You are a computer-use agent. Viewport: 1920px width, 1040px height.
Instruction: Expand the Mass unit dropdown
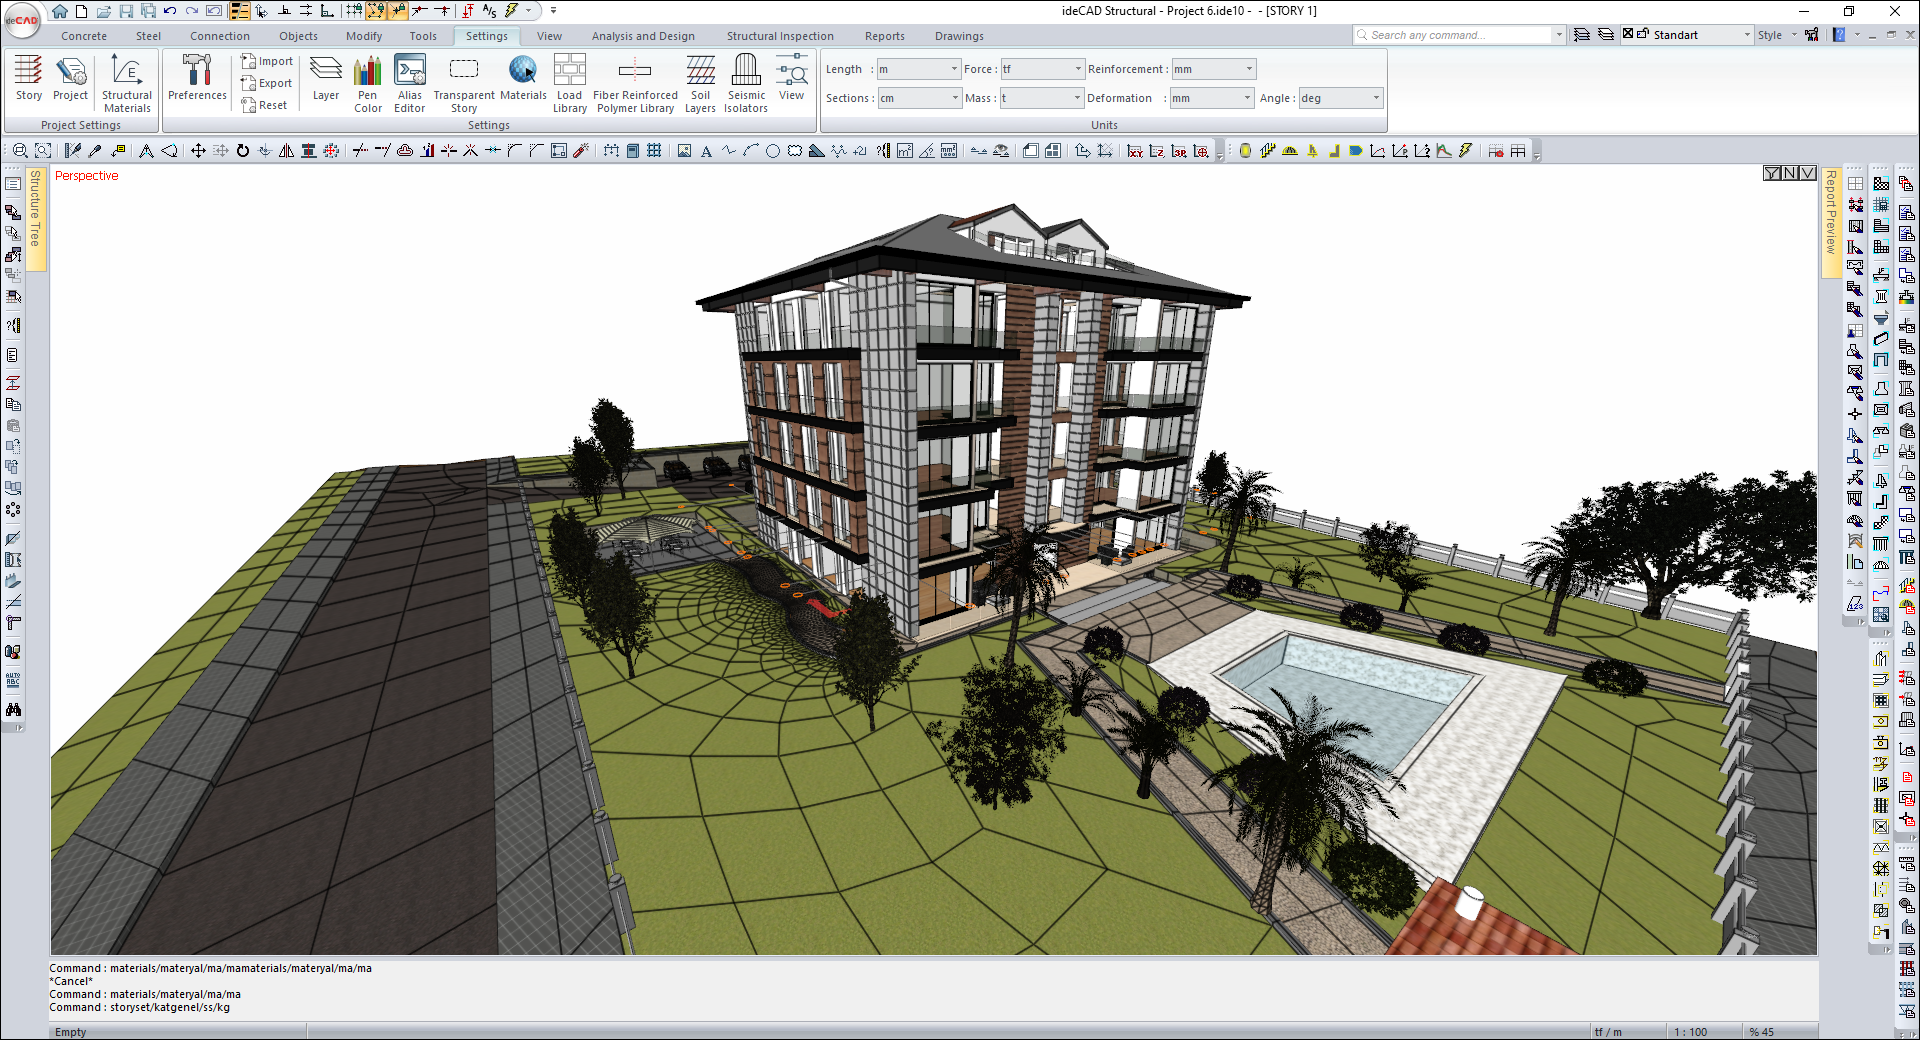pos(1078,98)
